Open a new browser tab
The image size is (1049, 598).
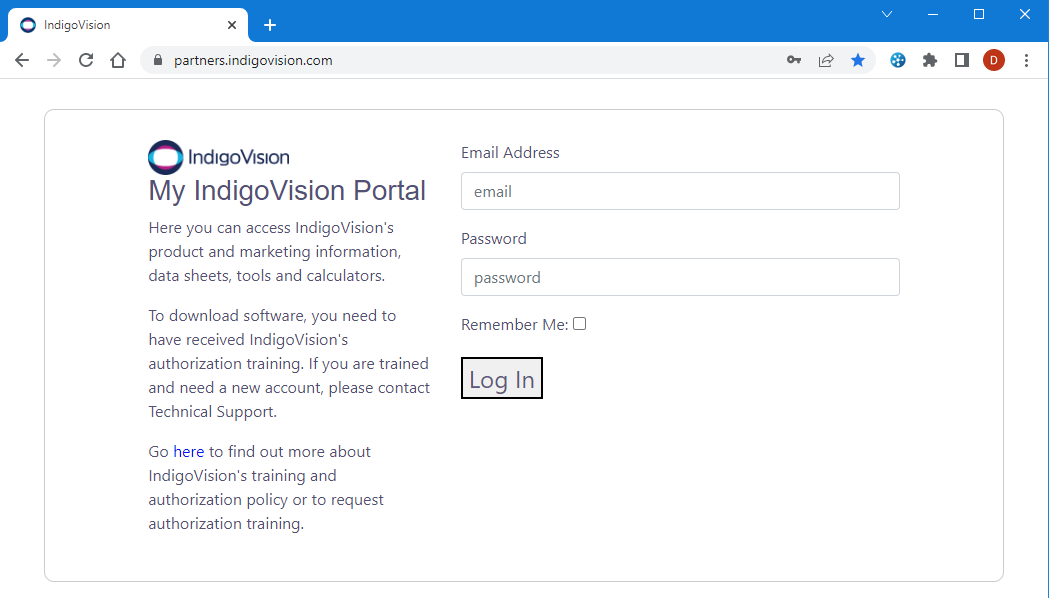coord(269,24)
